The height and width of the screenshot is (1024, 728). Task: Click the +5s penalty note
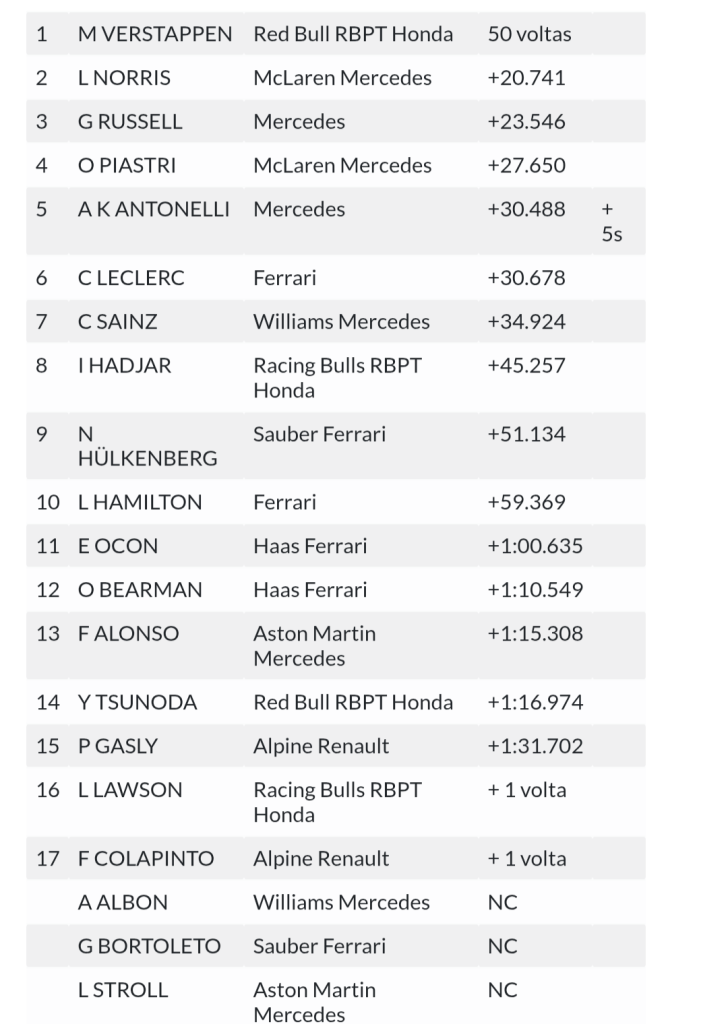[x=611, y=222]
